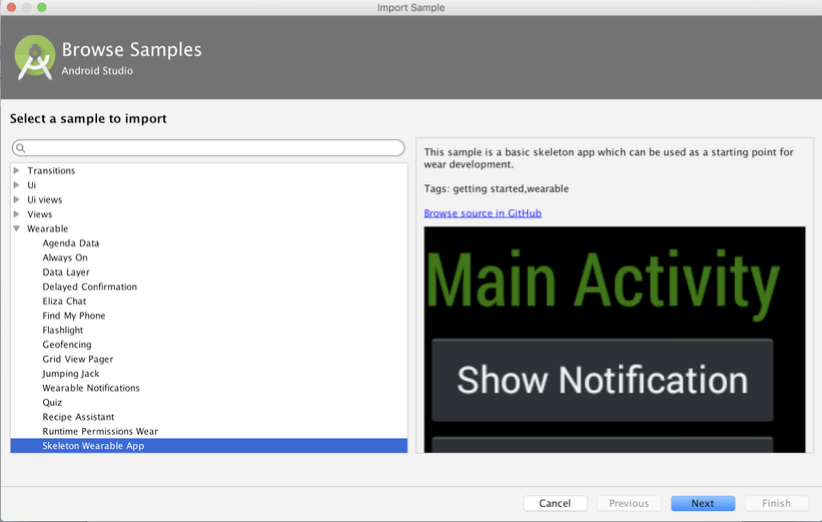Screen dimensions: 822x522
Task: Select the Transitions tree row
Action: tap(209, 170)
